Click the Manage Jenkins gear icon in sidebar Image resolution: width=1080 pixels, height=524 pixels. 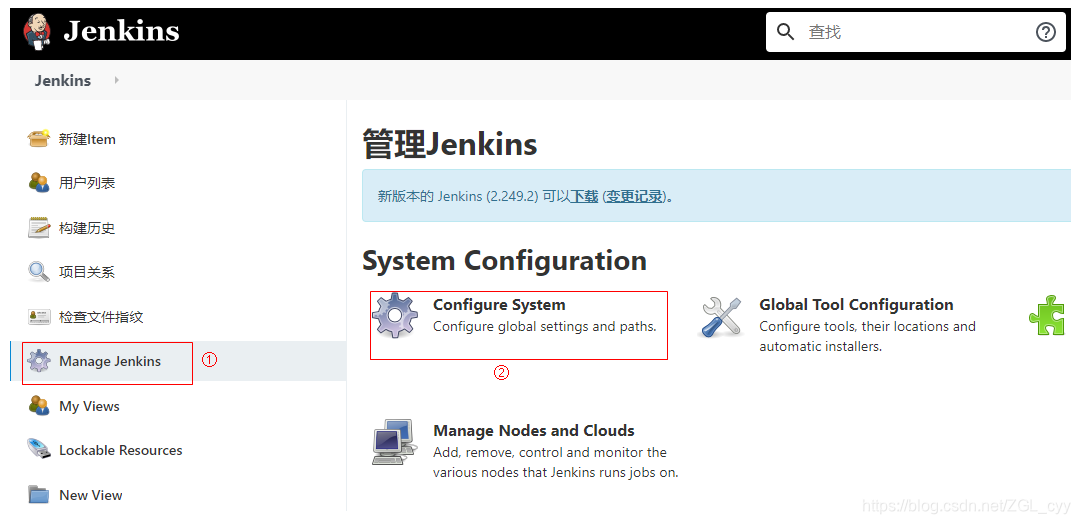39,361
